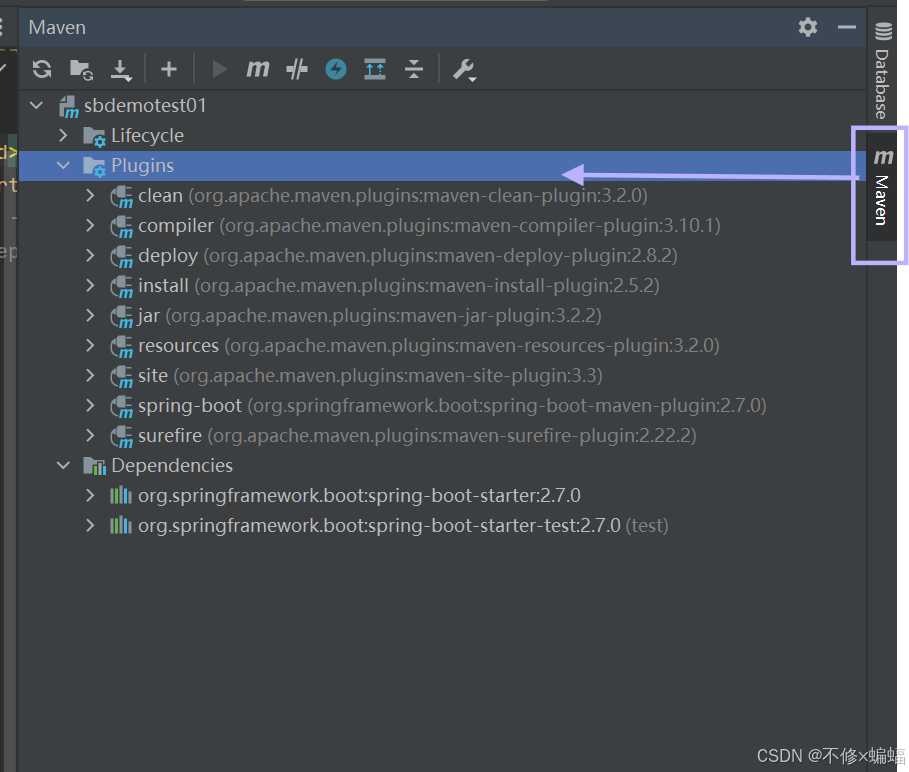
Task: Click the spring-boot plugin icon
Action: (x=122, y=407)
